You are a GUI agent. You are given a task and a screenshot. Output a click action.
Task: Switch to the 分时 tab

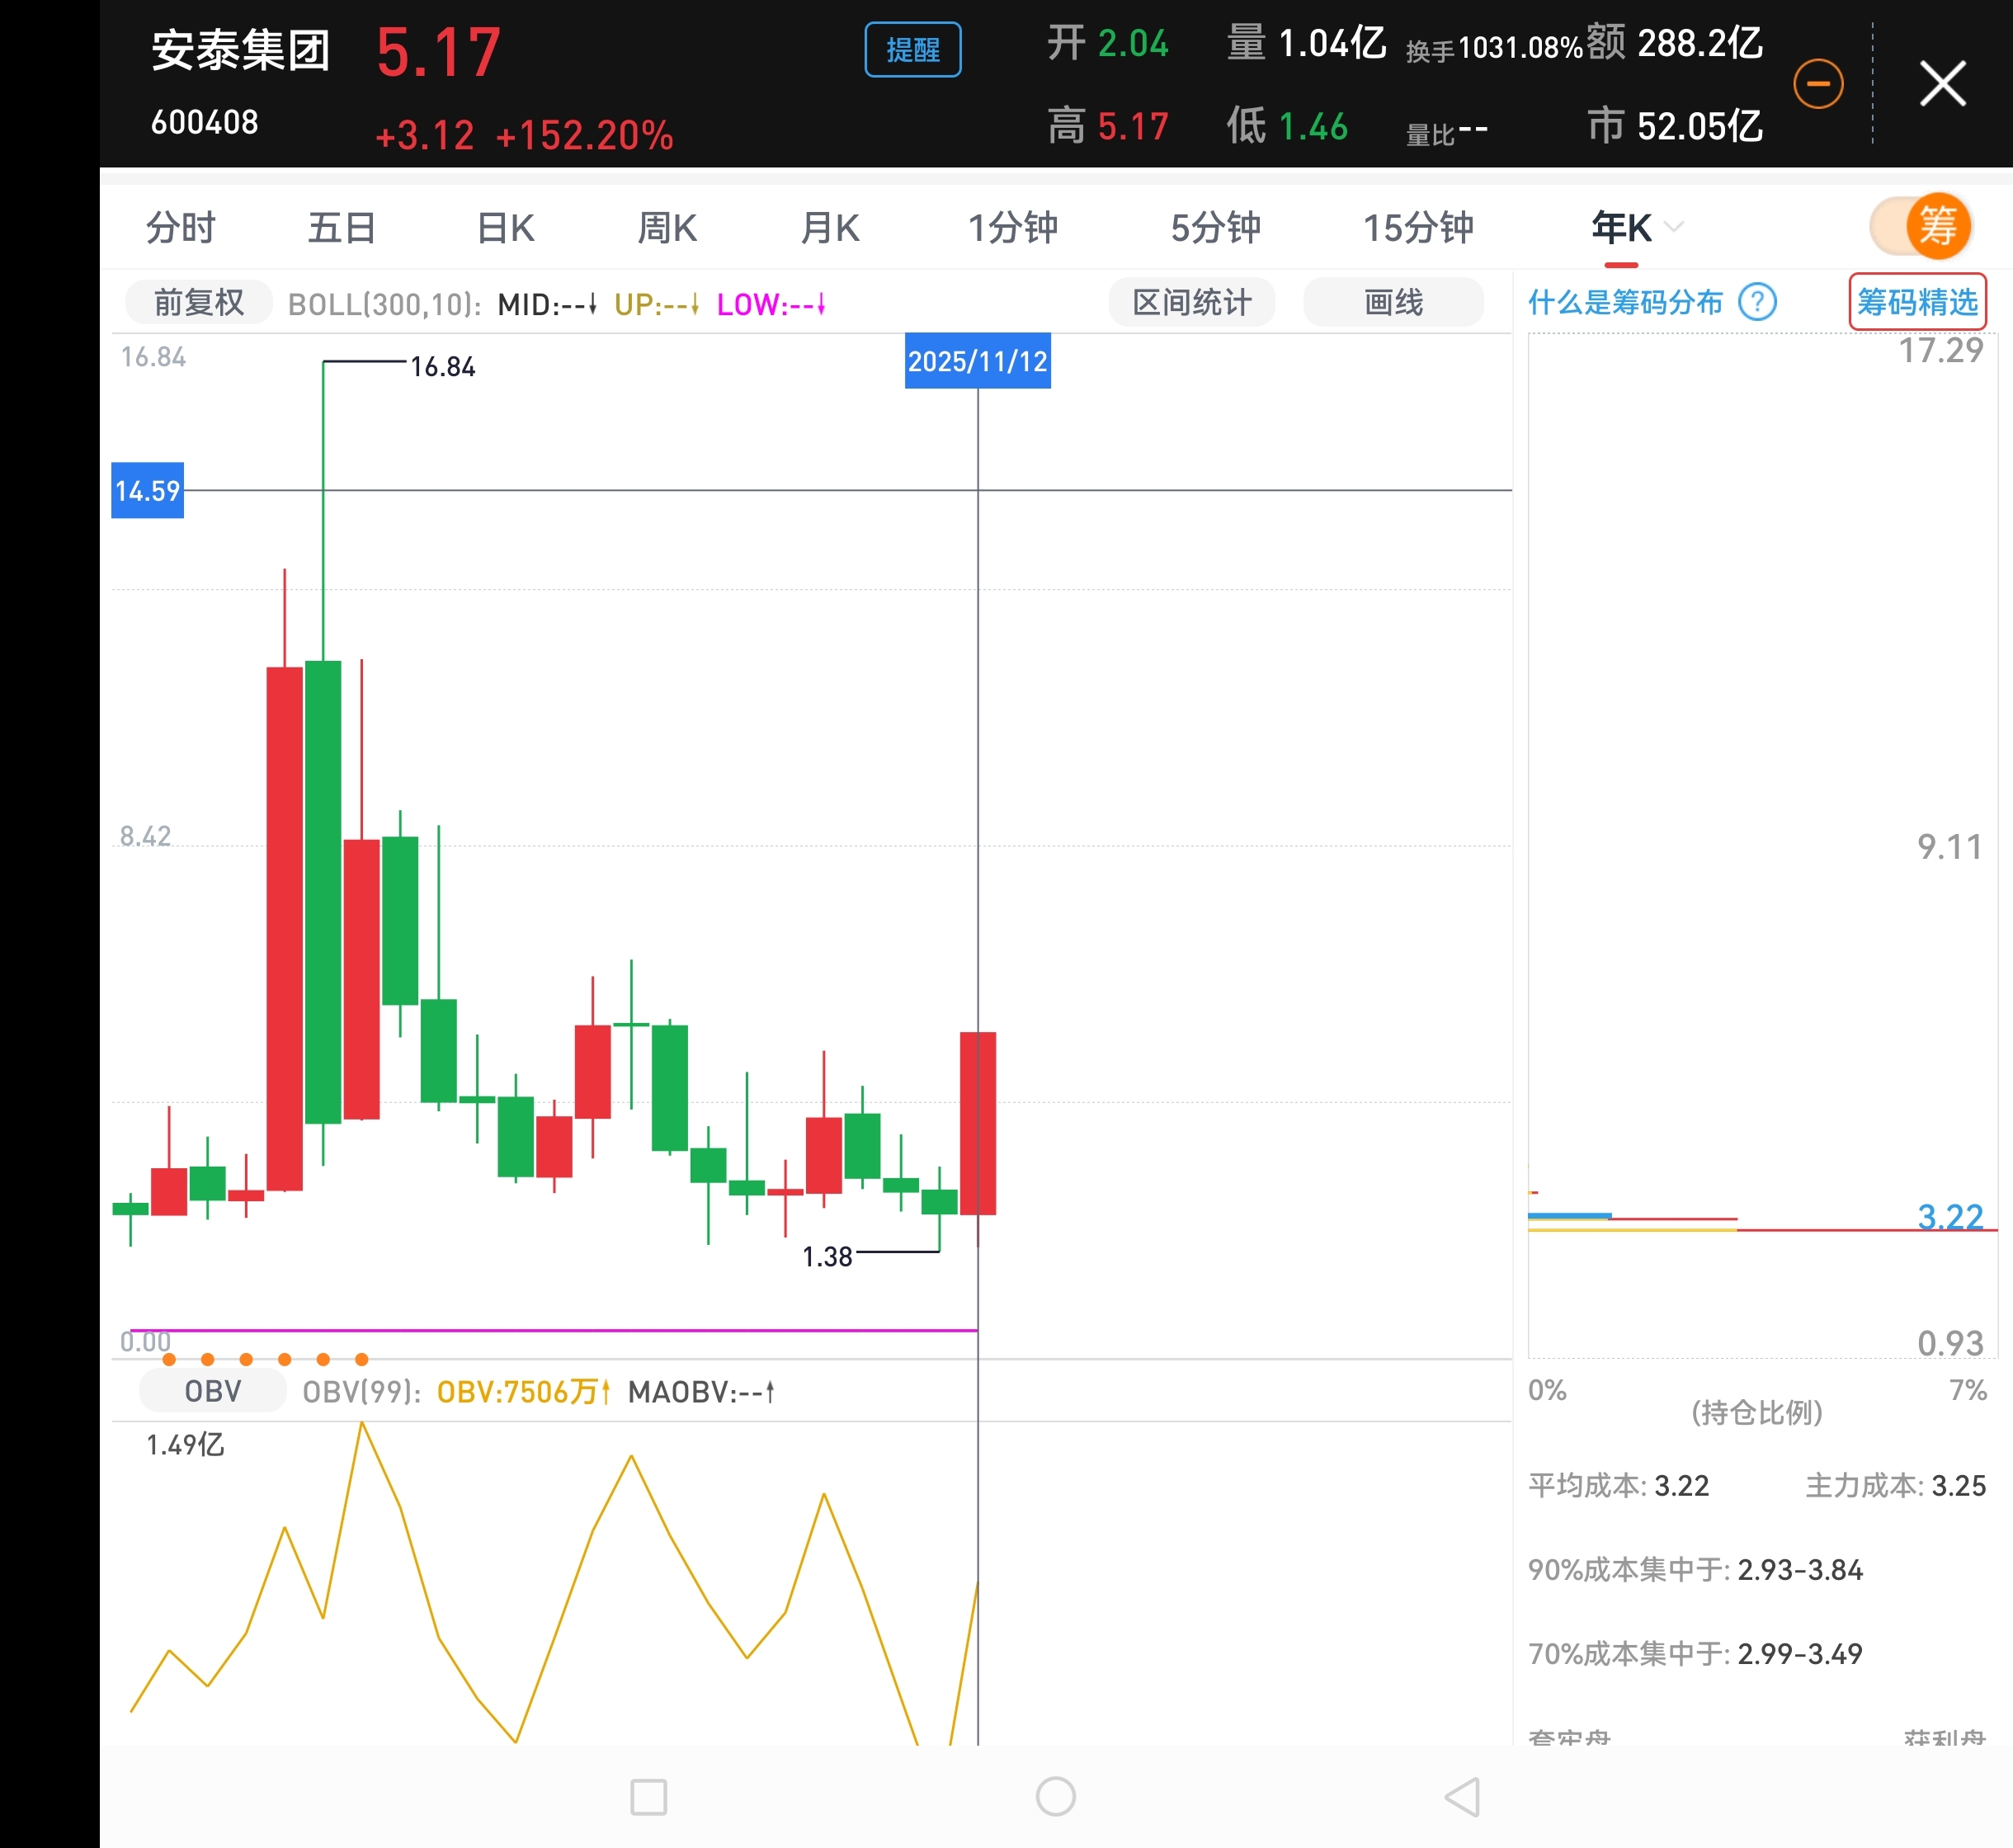[x=181, y=228]
